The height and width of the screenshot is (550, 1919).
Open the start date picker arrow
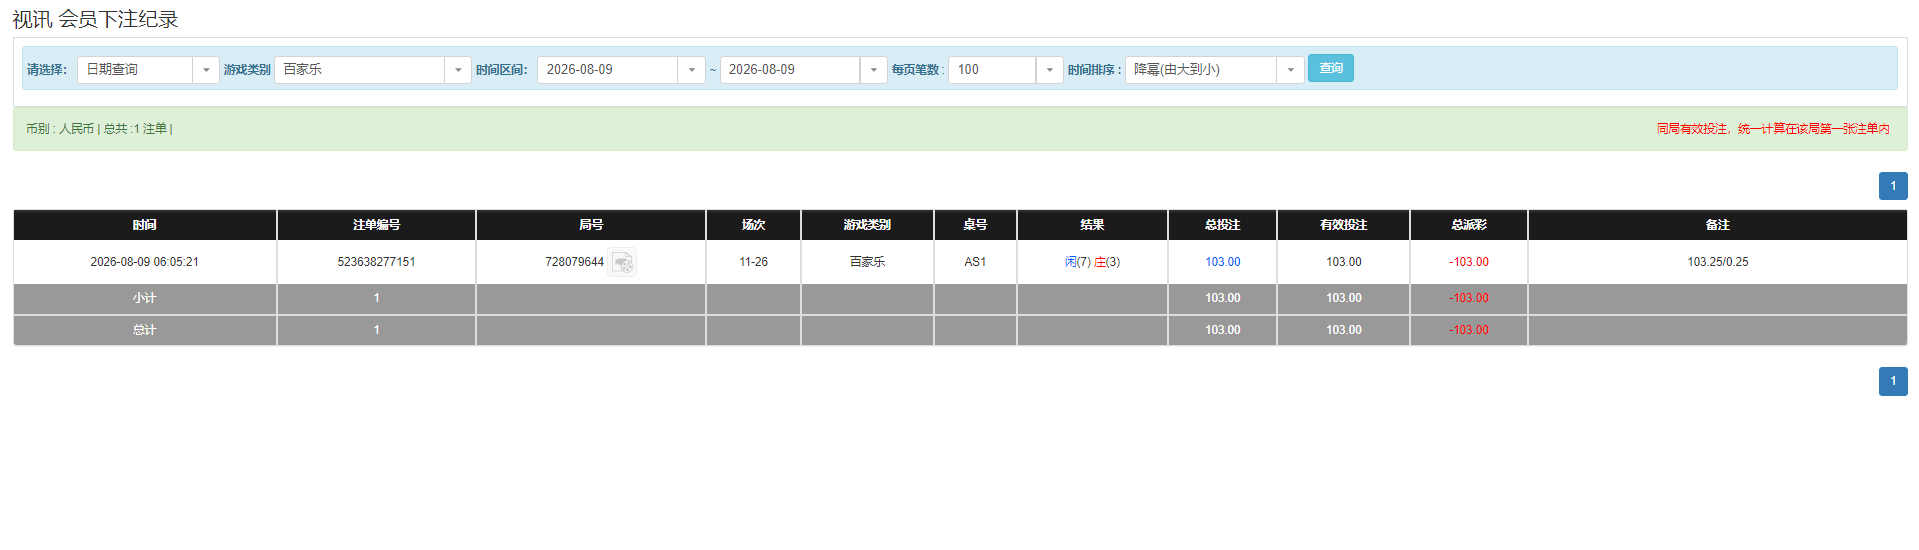click(x=692, y=70)
